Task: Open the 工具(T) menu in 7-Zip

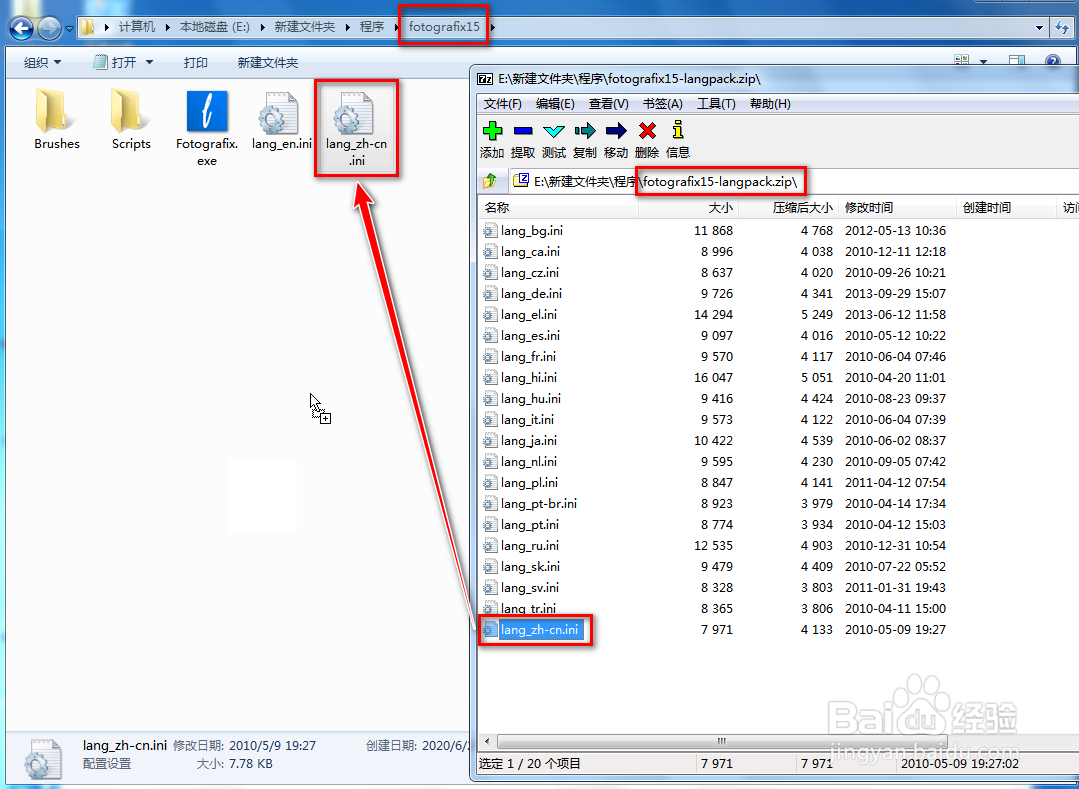Action: [x=716, y=104]
